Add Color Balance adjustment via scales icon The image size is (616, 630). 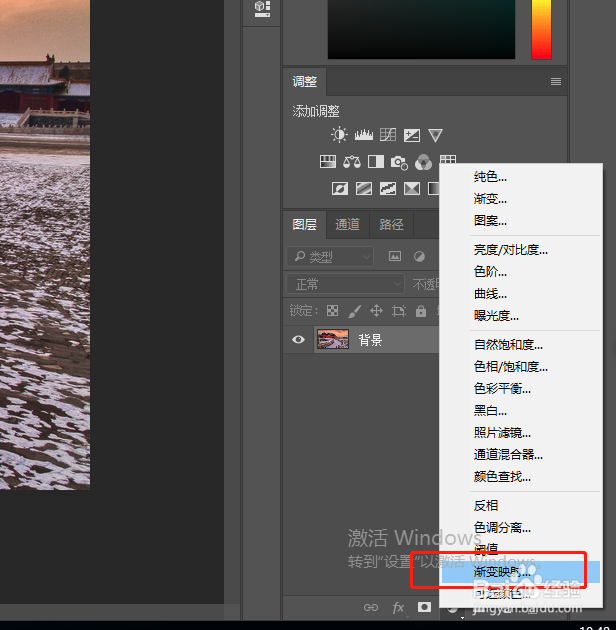pyautogui.click(x=352, y=162)
